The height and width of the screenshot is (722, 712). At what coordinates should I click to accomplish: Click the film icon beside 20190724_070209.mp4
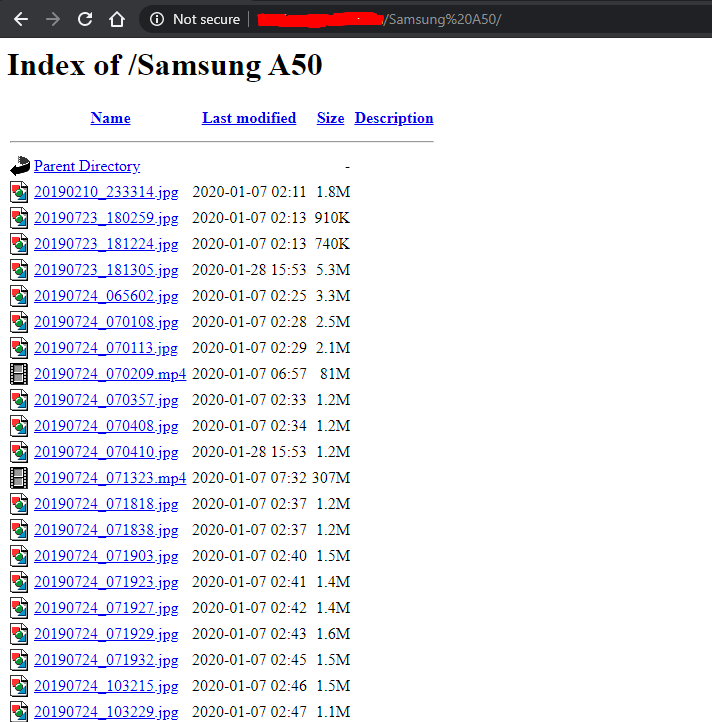tap(20, 374)
